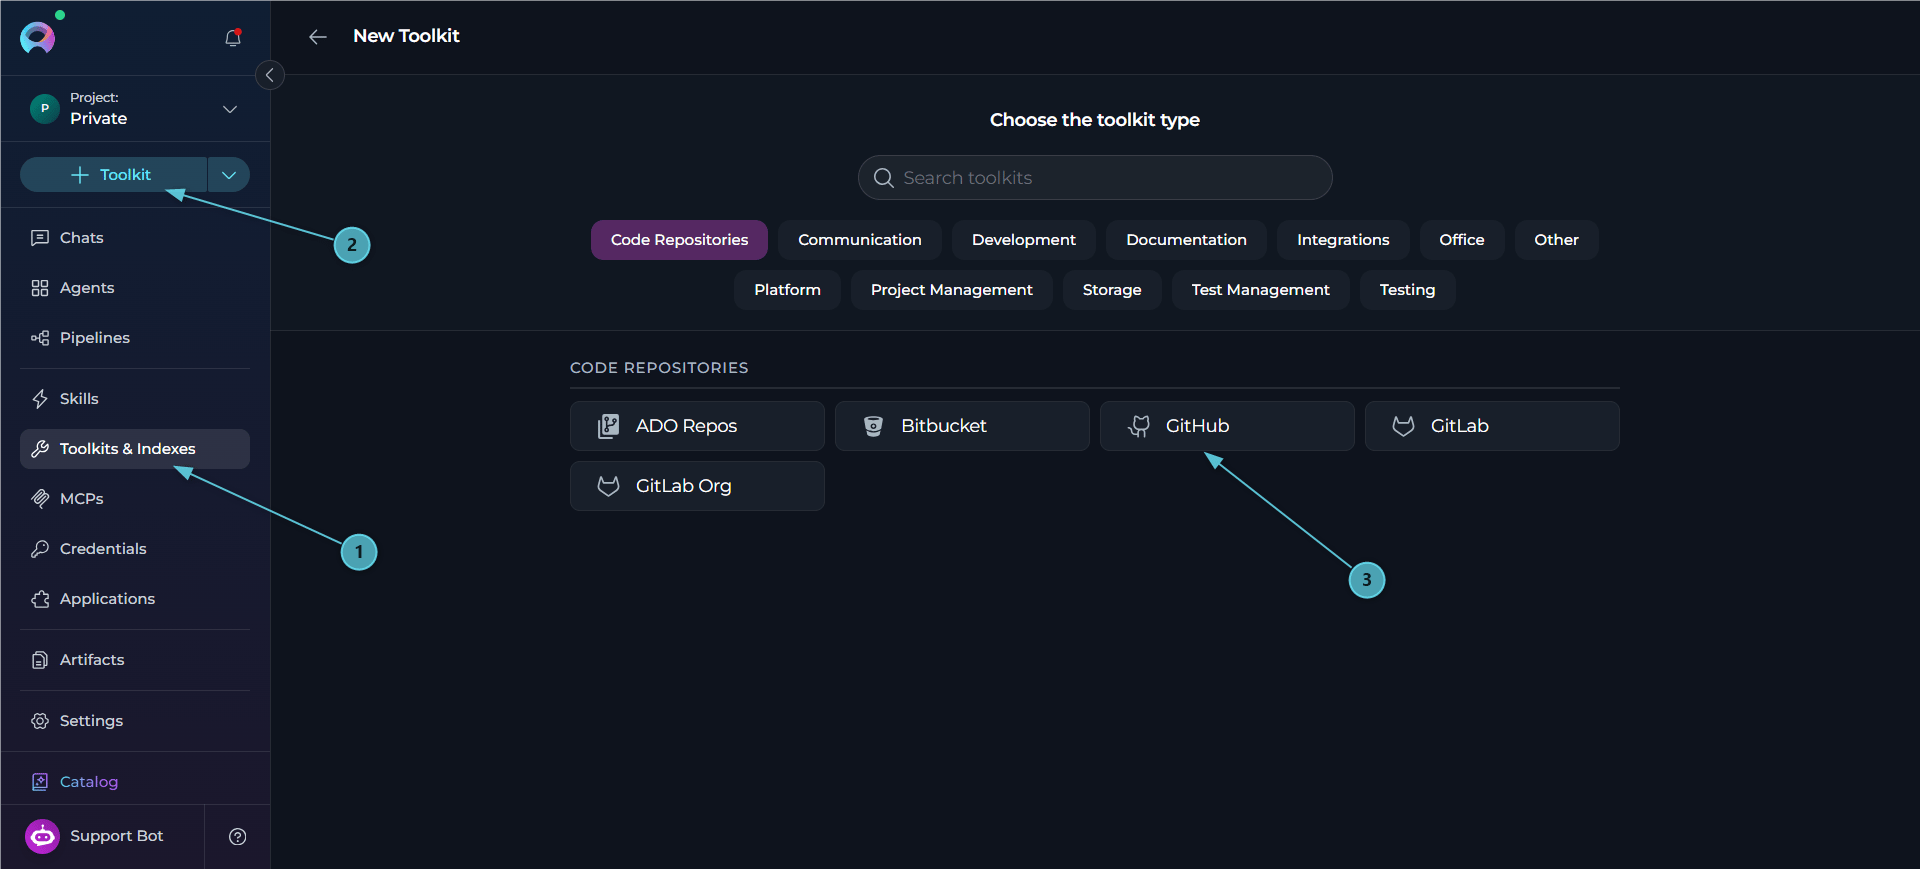Choose the Bitbucket toolkit
Image resolution: width=1920 pixels, height=869 pixels.
(x=962, y=426)
